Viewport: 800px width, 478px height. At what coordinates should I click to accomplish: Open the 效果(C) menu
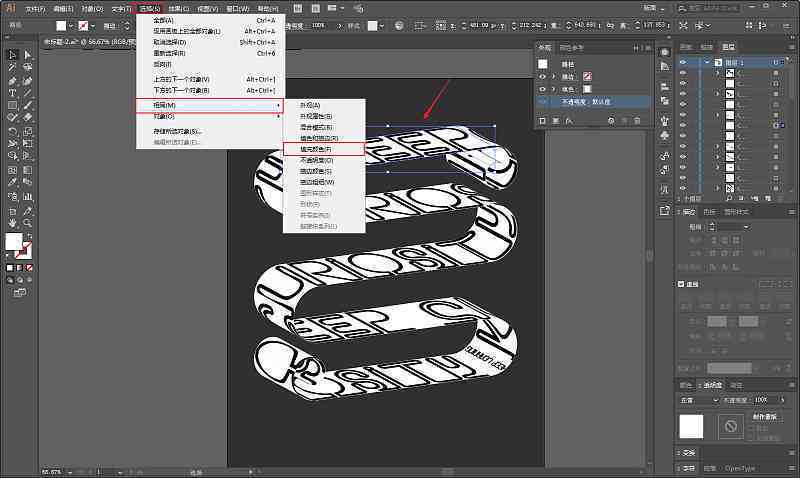point(179,9)
